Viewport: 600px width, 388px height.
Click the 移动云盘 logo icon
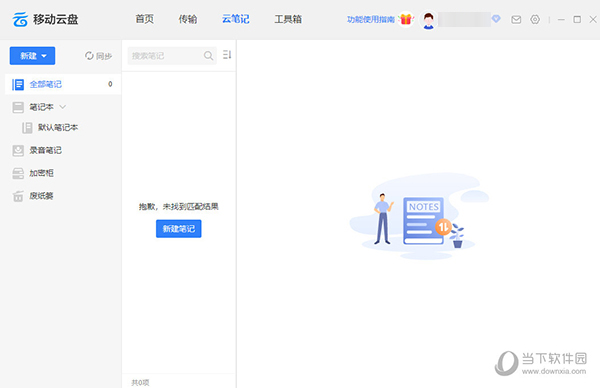point(20,19)
